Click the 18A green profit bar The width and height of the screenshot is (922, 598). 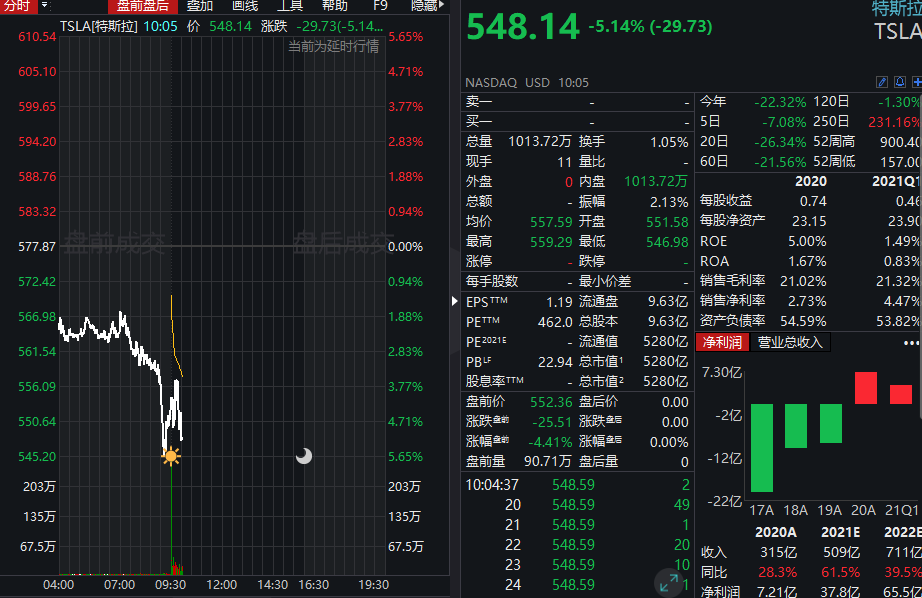(796, 426)
